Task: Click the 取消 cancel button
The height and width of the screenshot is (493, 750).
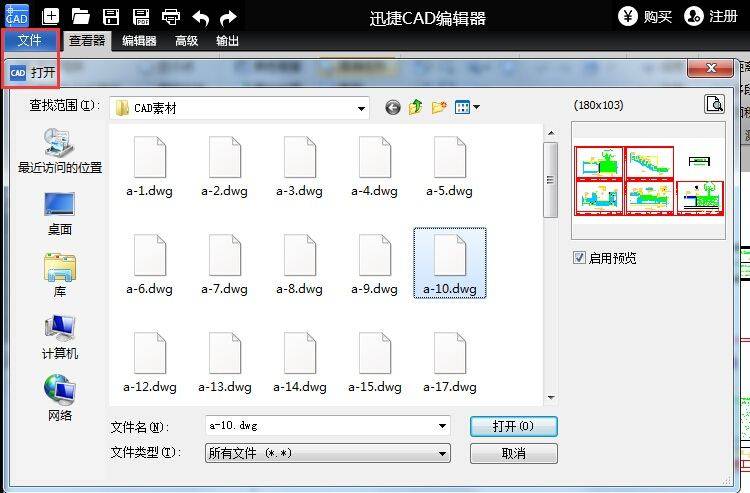Action: click(514, 453)
